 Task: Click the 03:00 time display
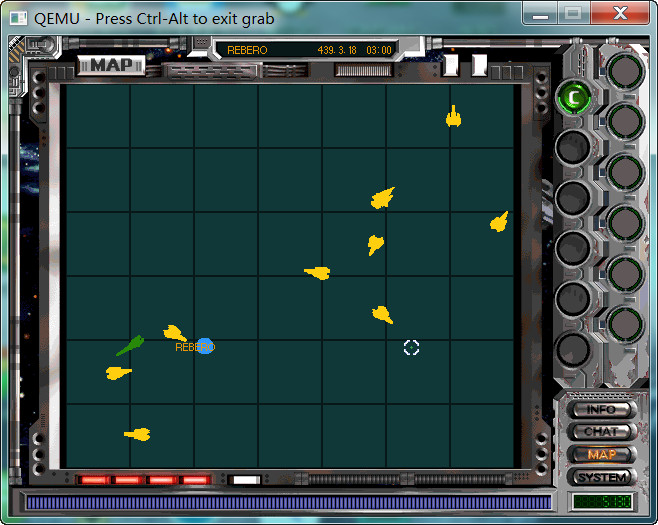379,50
